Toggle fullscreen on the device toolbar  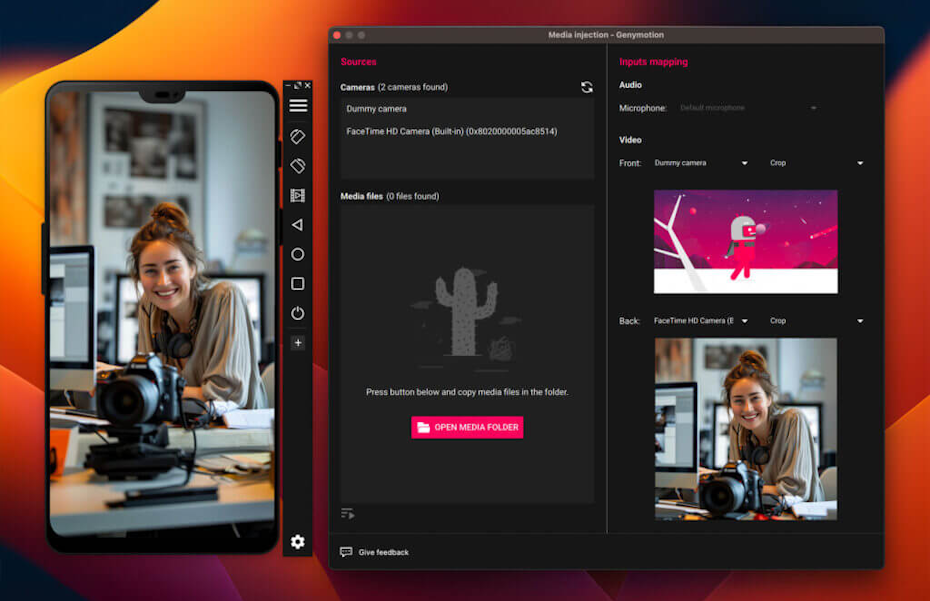click(x=298, y=85)
